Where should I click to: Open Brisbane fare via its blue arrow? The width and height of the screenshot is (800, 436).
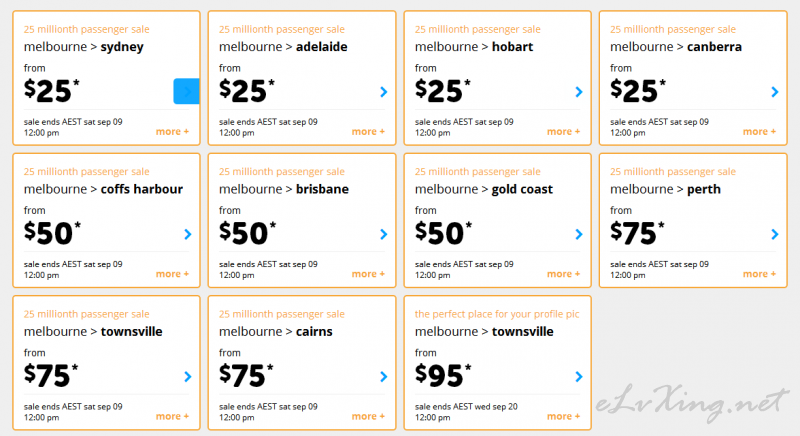click(x=384, y=234)
